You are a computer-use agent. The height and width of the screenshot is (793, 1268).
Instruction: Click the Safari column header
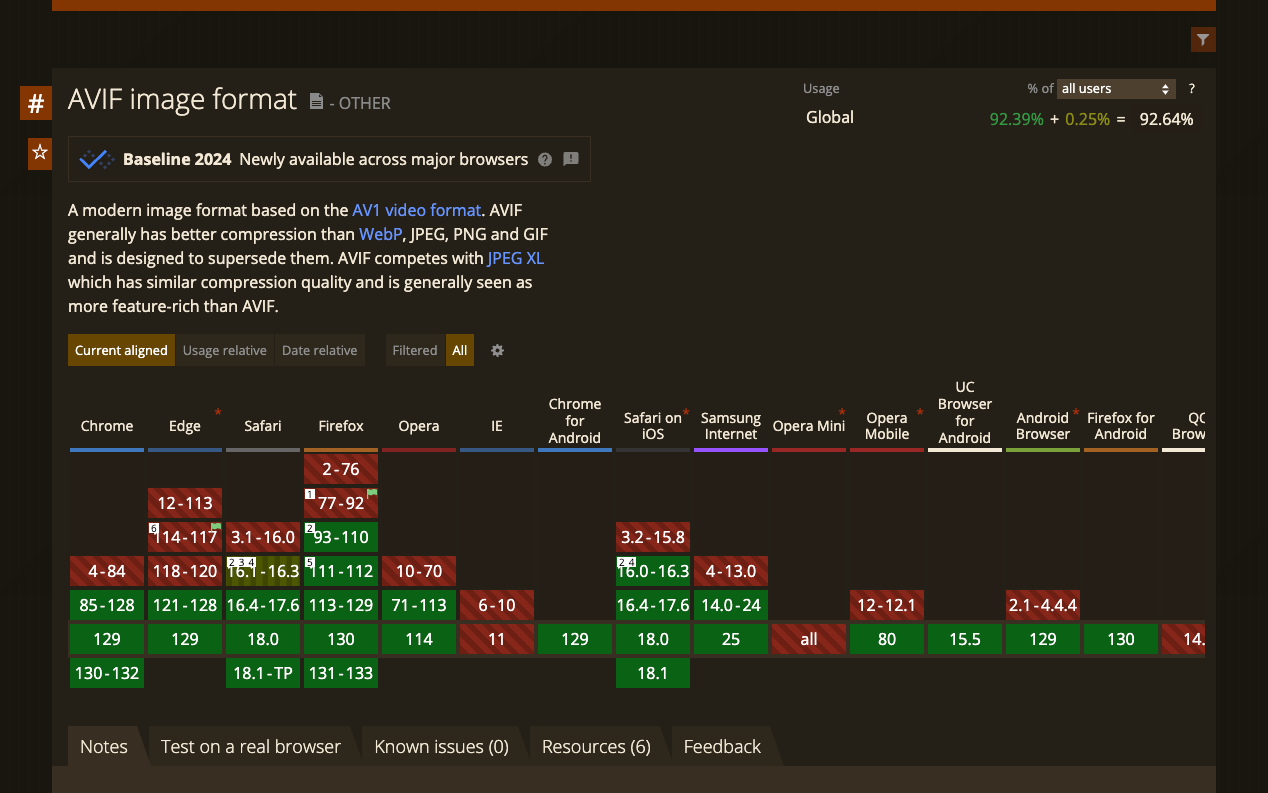(263, 426)
